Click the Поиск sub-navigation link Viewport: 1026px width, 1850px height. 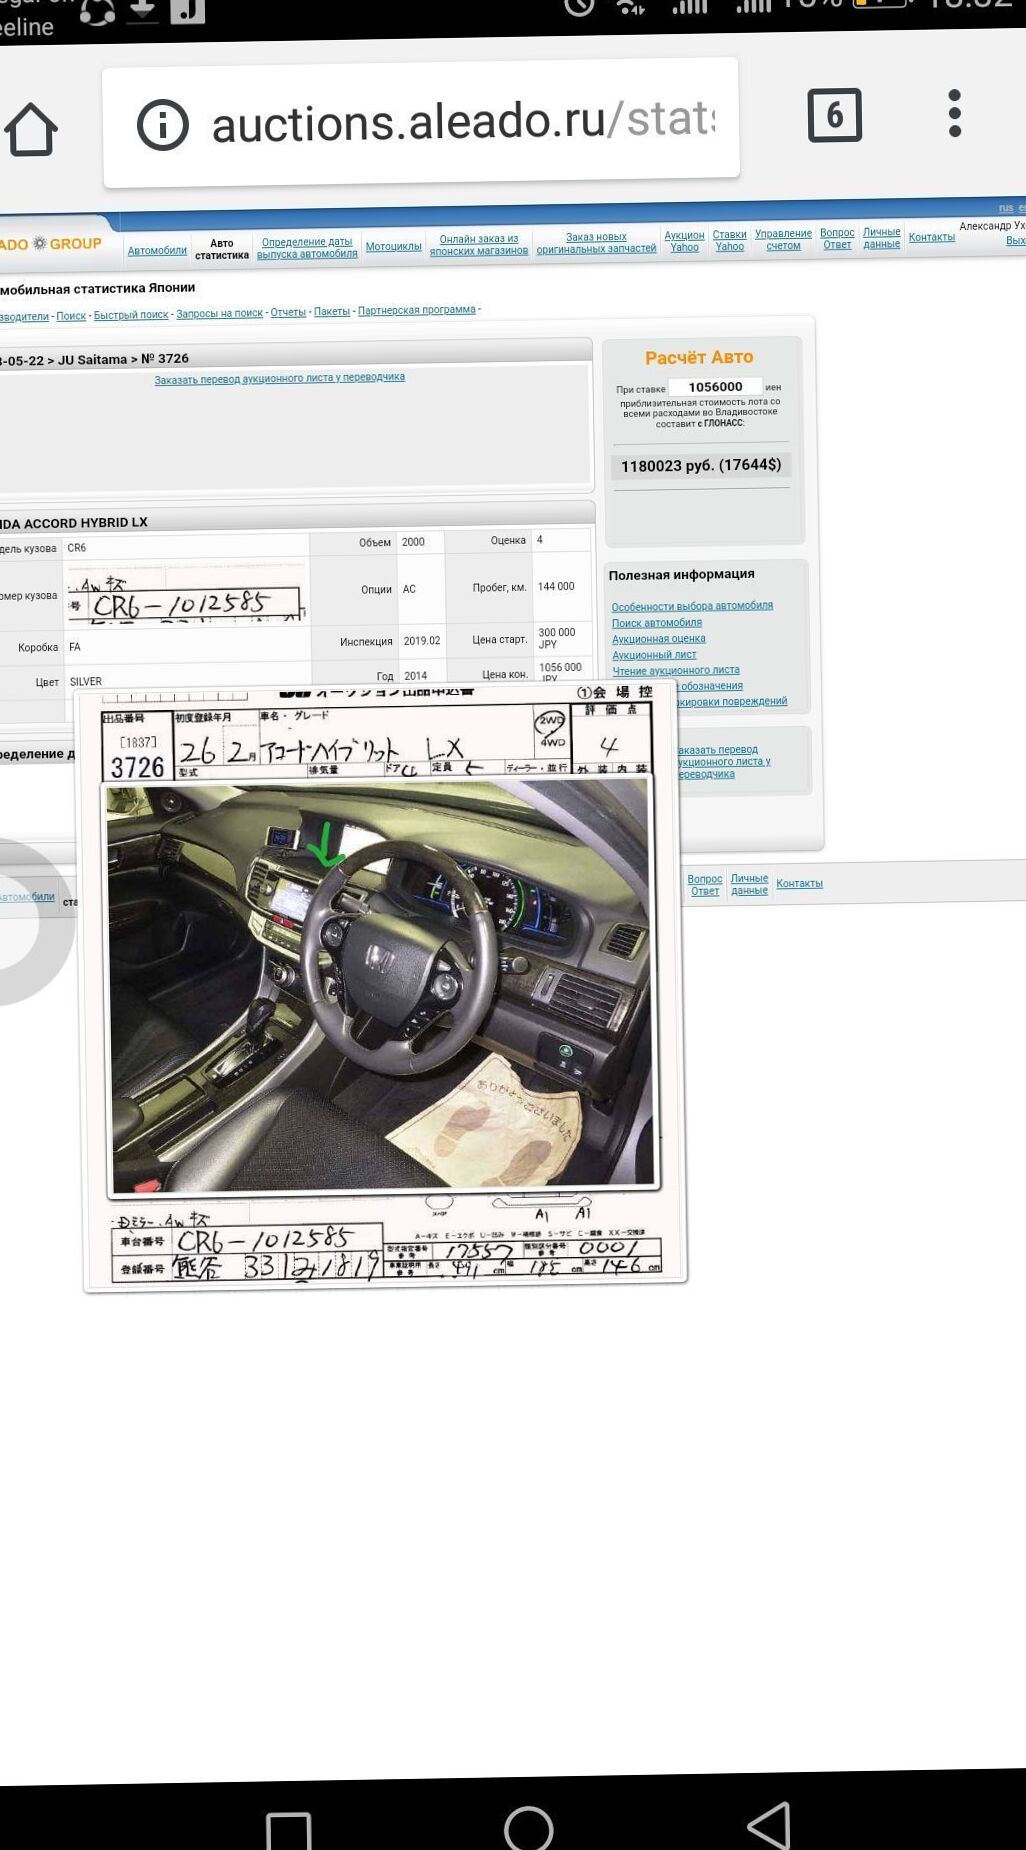71,316
